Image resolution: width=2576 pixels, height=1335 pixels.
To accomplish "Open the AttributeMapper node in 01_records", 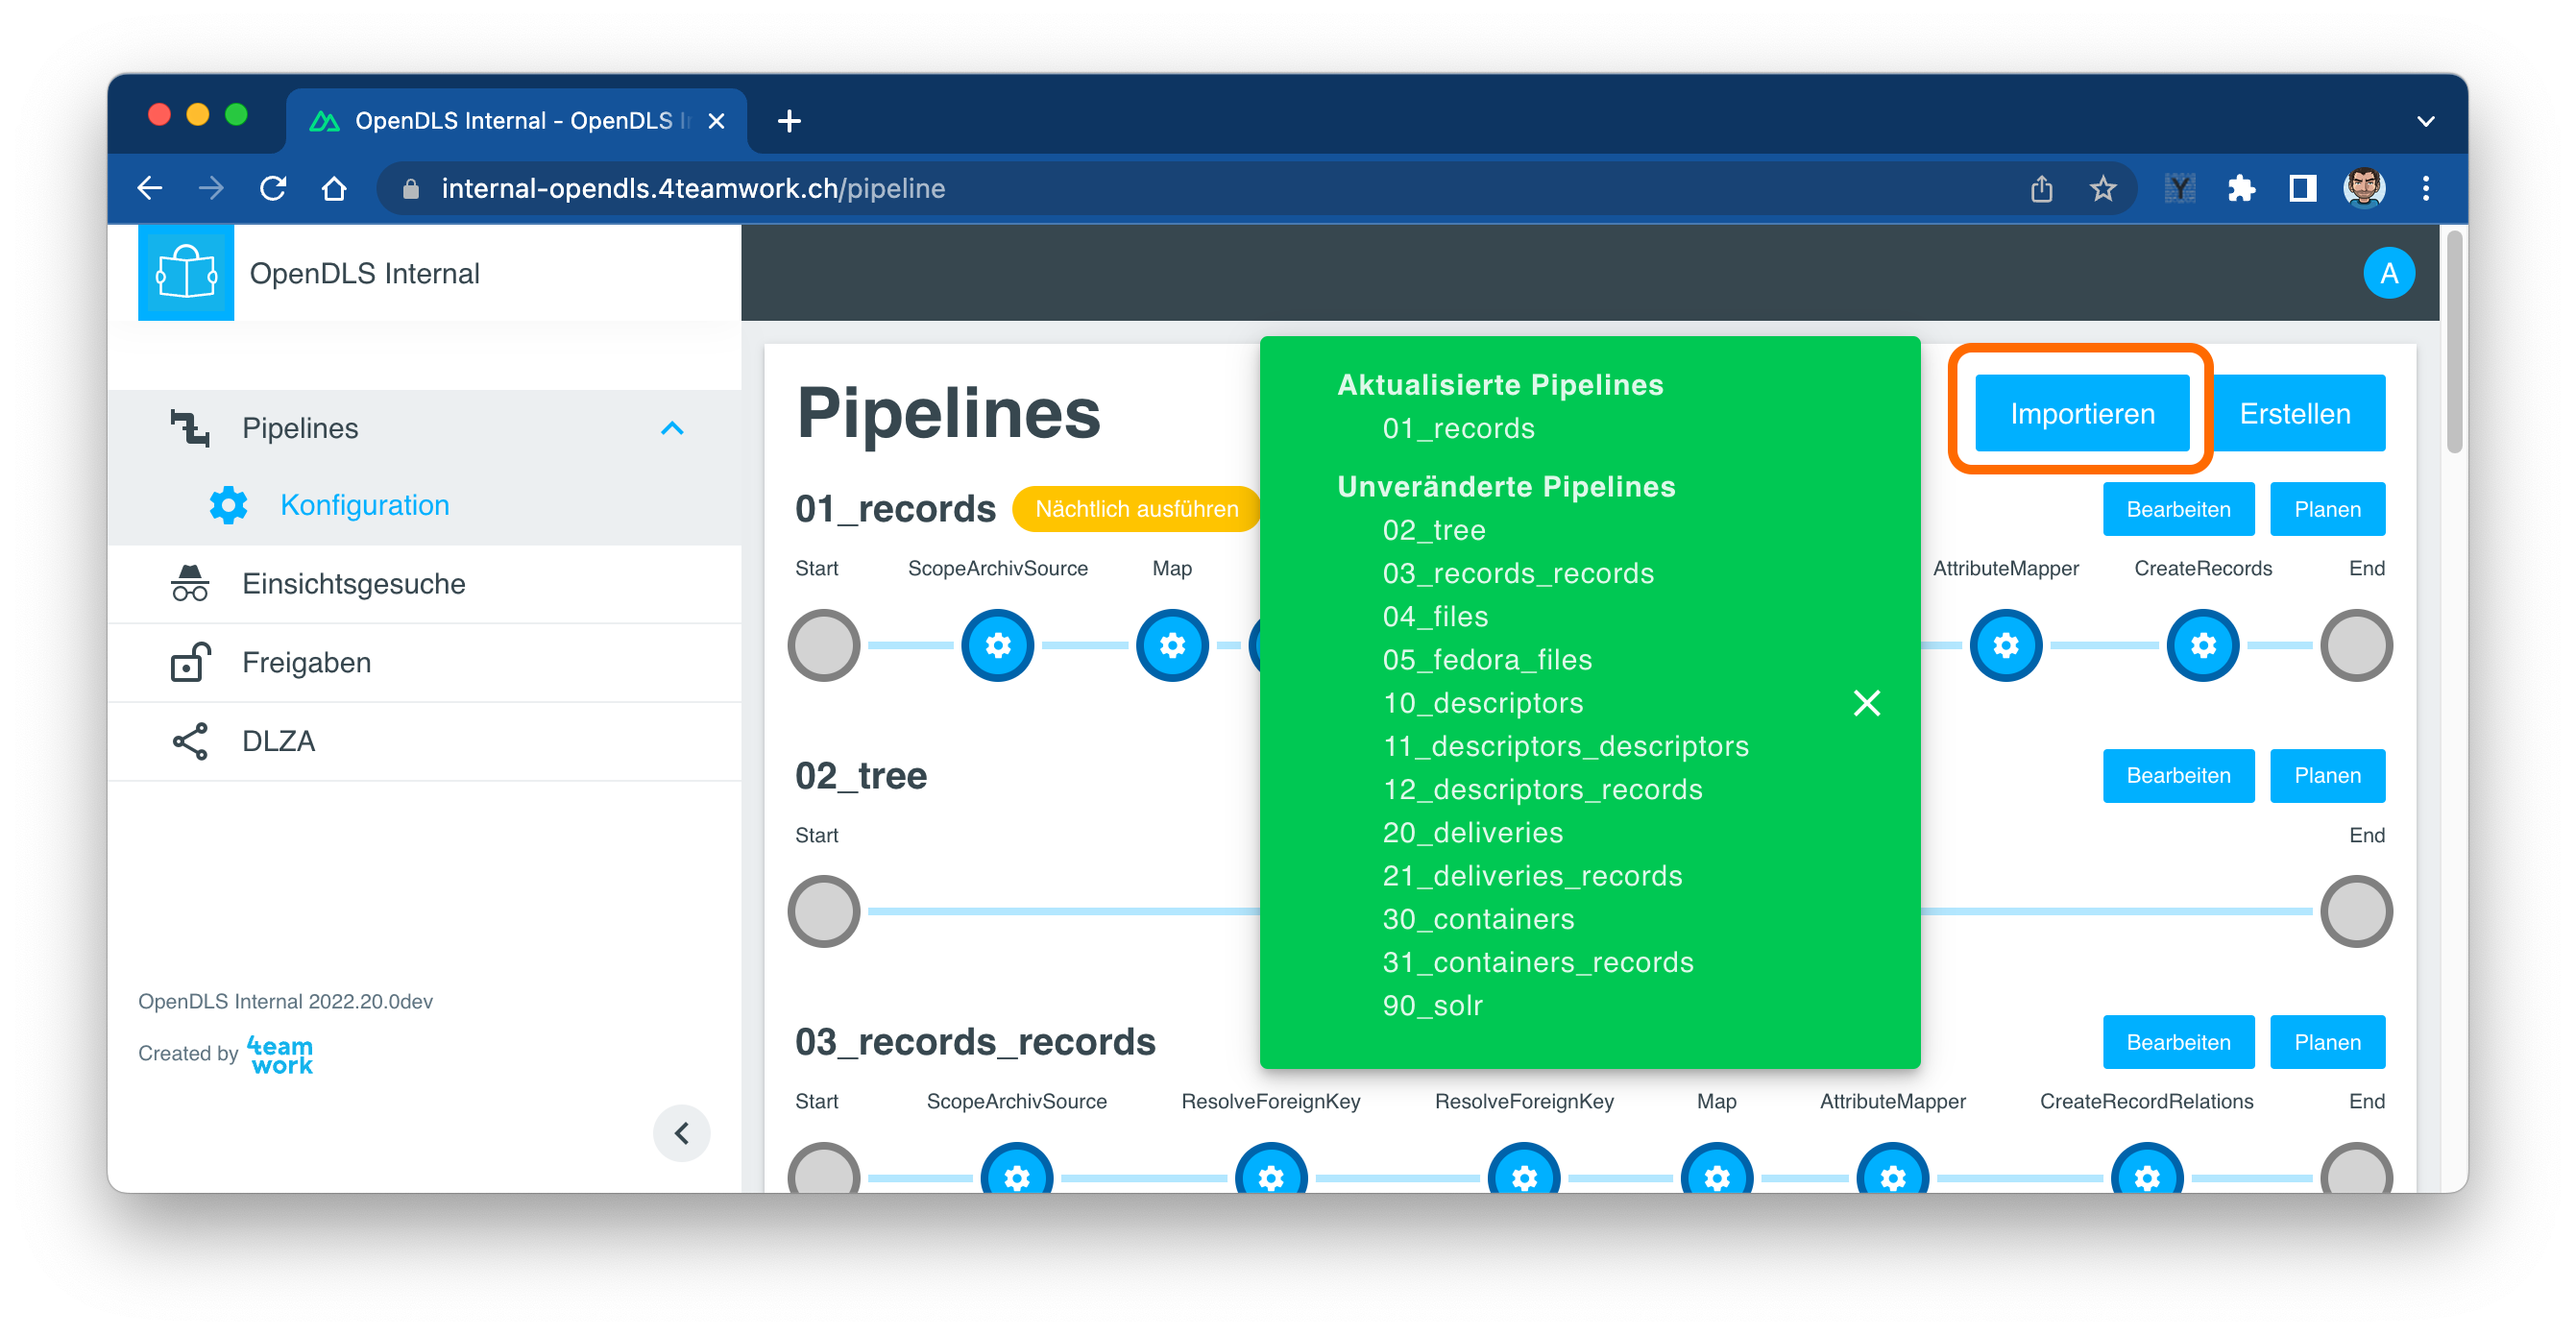I will point(2006,645).
